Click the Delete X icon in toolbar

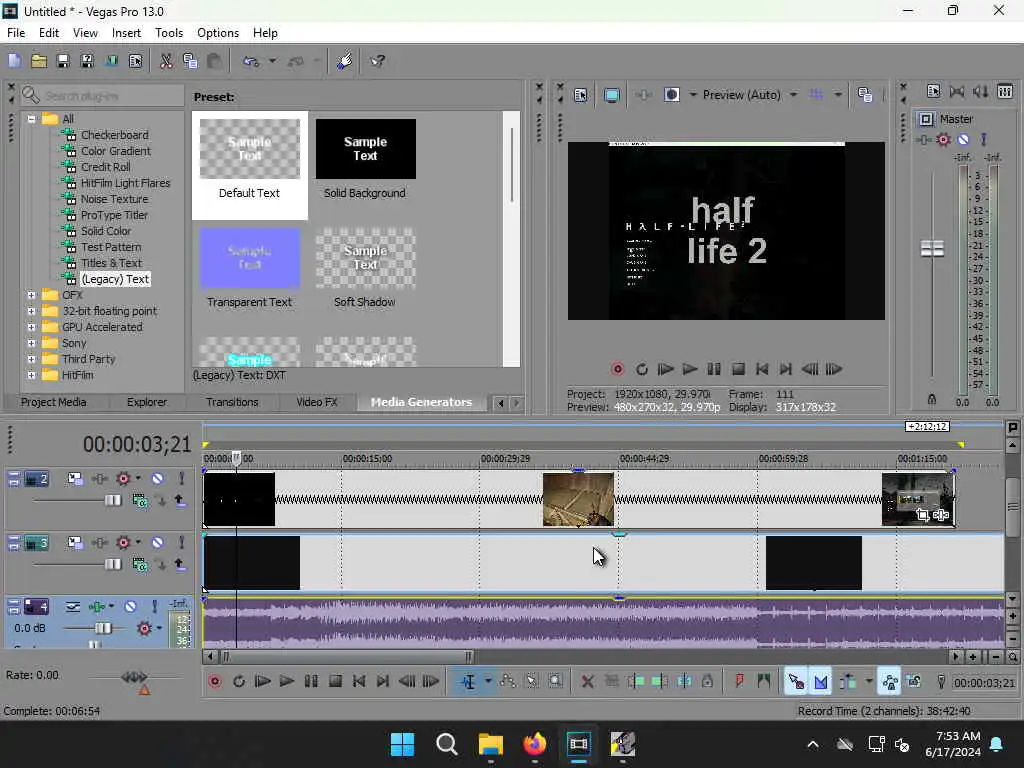click(x=587, y=682)
